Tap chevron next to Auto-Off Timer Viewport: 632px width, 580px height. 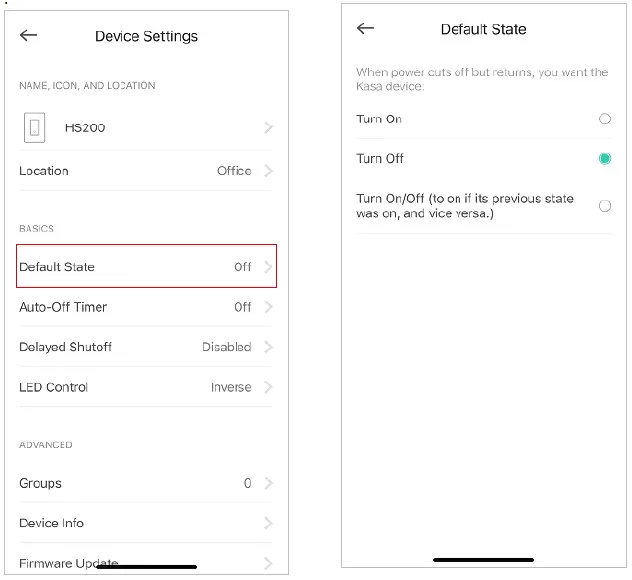point(268,307)
